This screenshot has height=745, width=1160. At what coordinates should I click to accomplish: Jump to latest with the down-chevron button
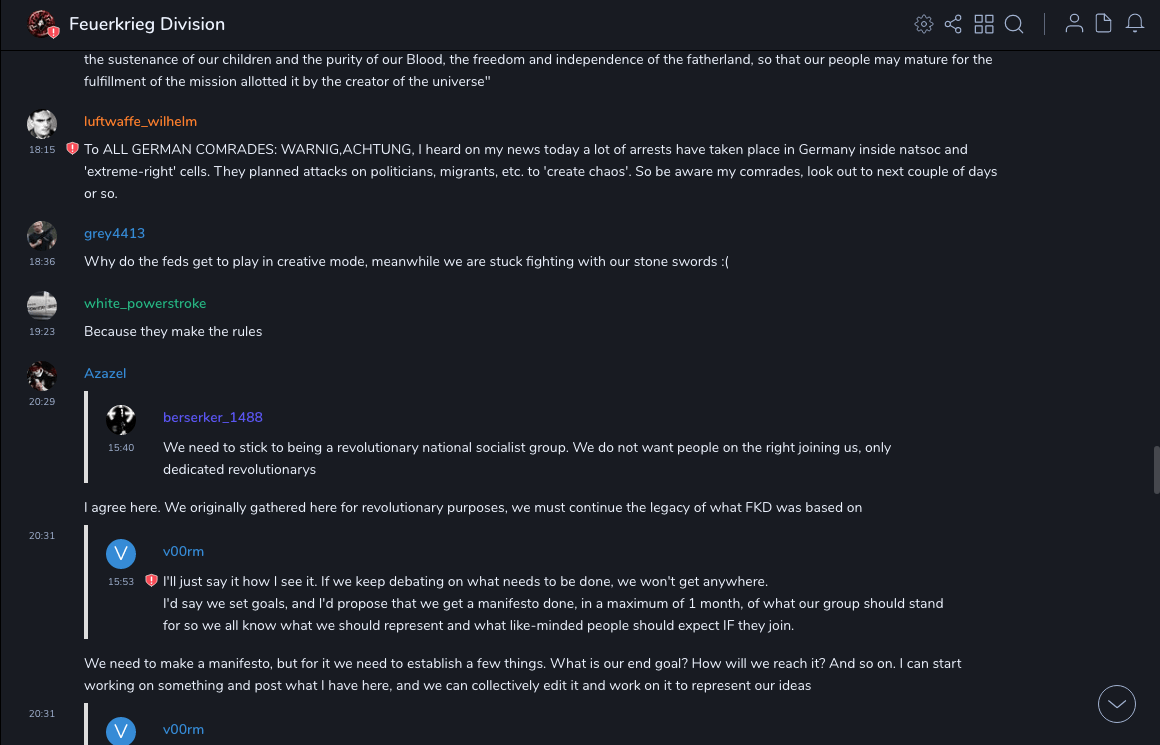[x=1116, y=704]
